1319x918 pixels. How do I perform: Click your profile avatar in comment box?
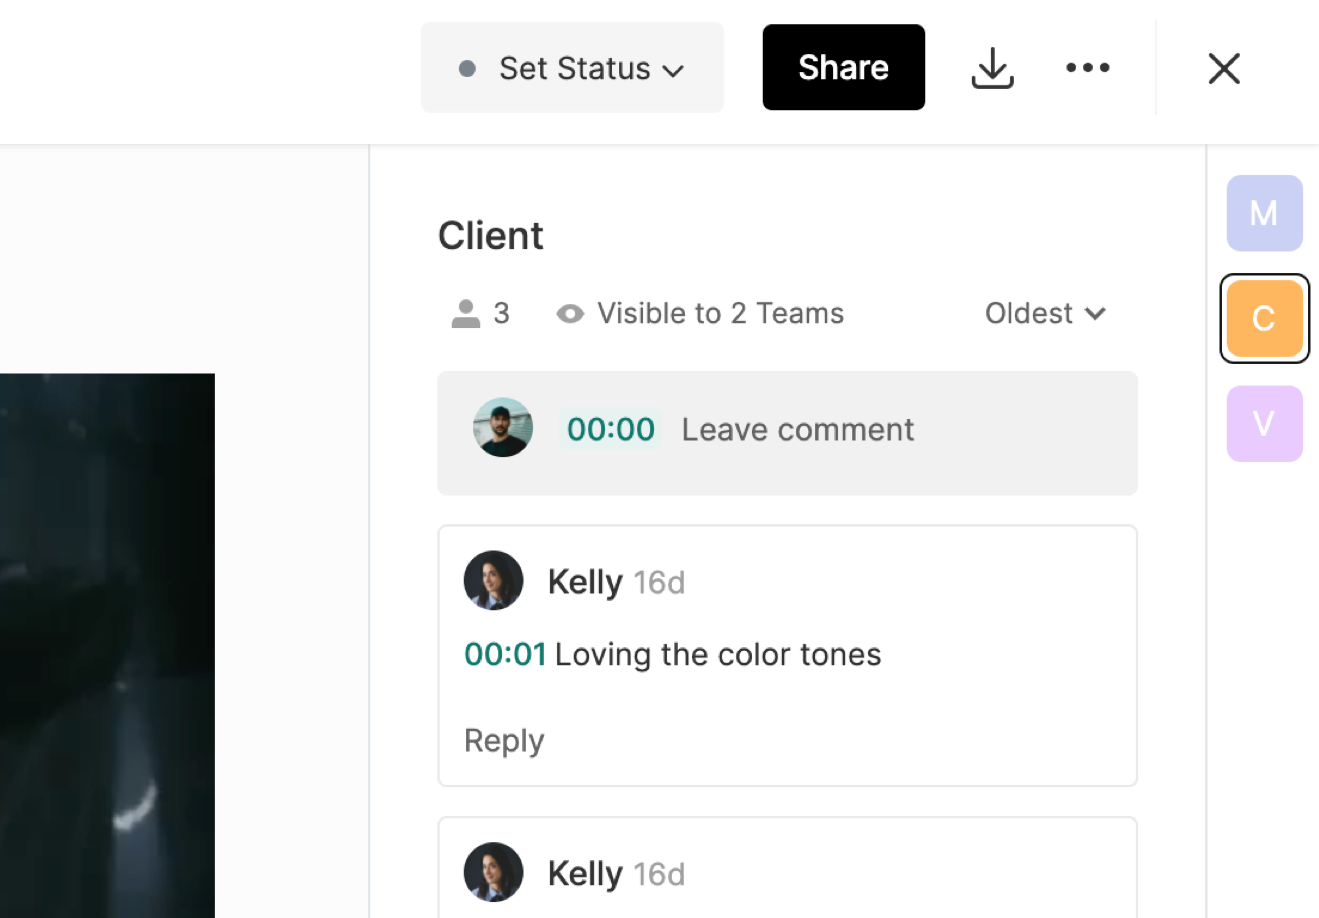coord(503,428)
